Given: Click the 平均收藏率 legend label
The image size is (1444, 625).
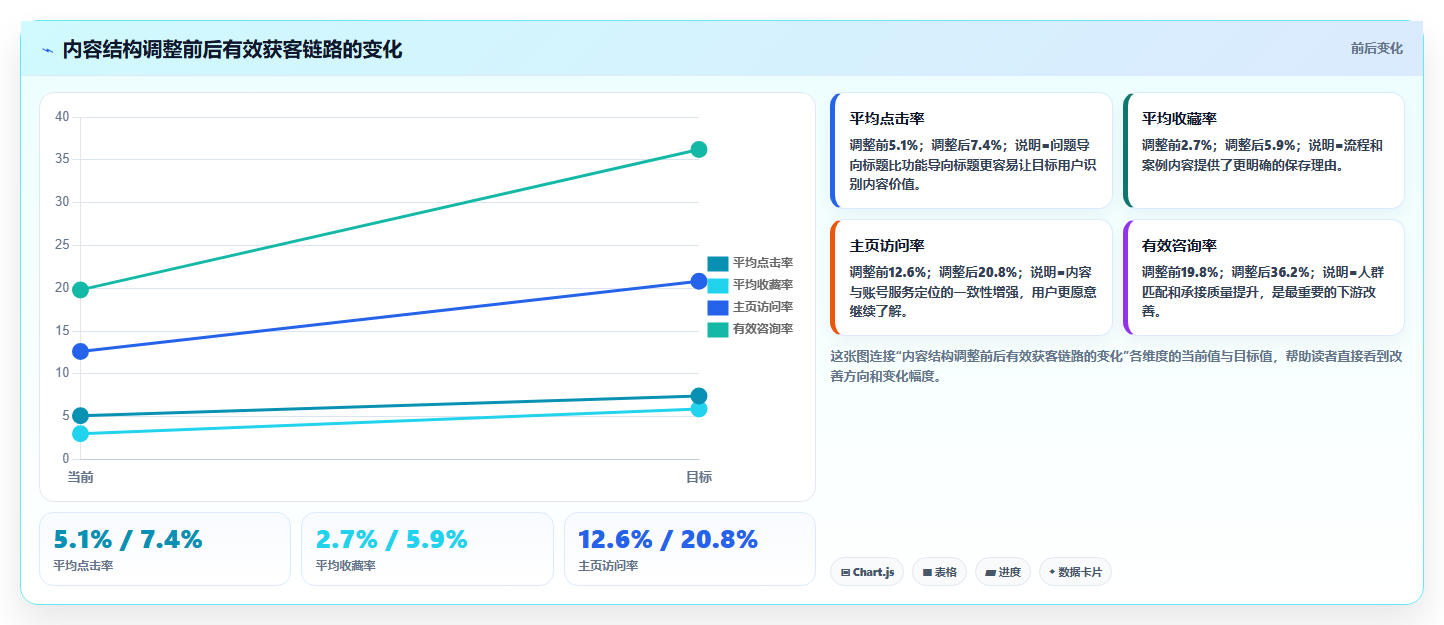Looking at the screenshot, I should (x=763, y=285).
